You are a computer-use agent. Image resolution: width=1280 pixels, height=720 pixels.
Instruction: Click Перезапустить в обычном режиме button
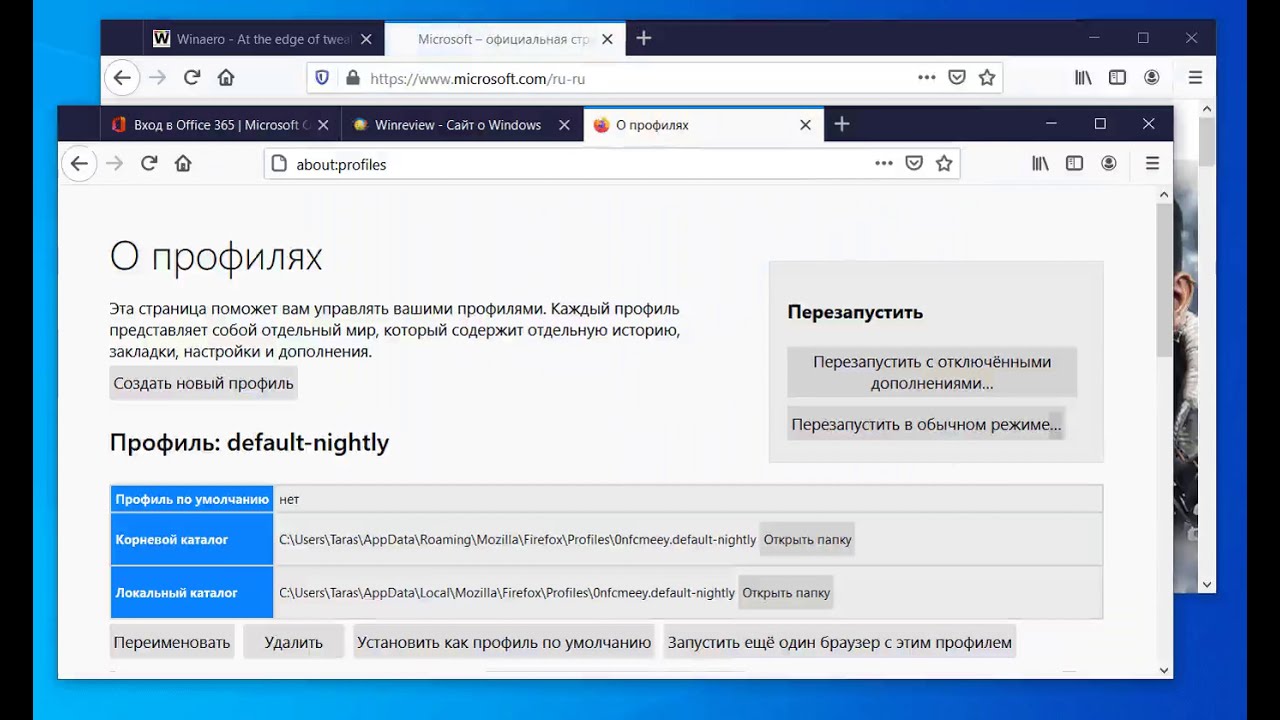pyautogui.click(x=926, y=424)
